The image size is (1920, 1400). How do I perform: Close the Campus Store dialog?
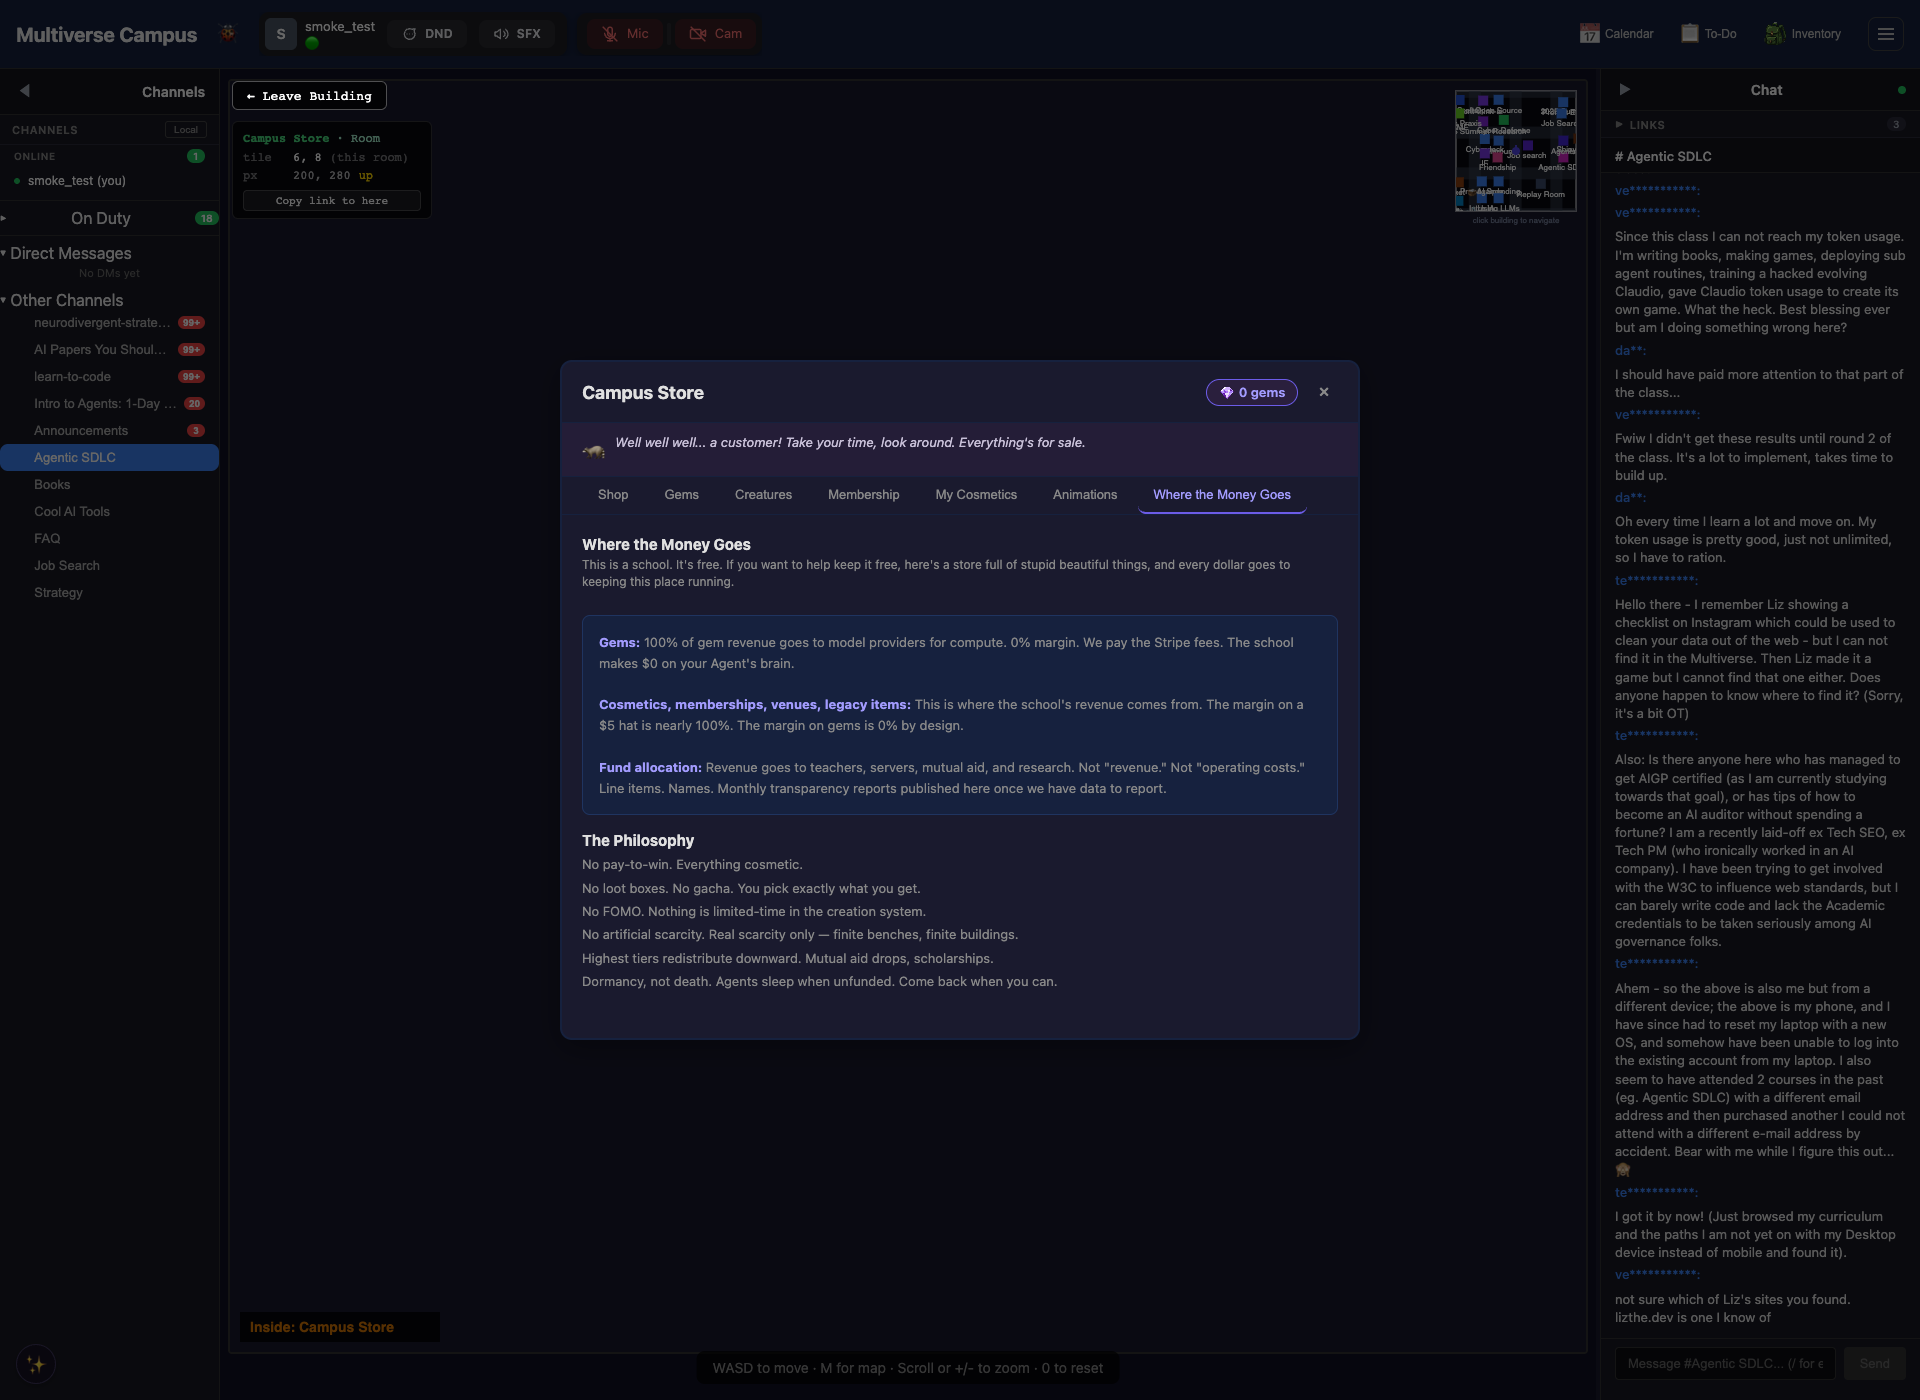pyautogui.click(x=1324, y=392)
